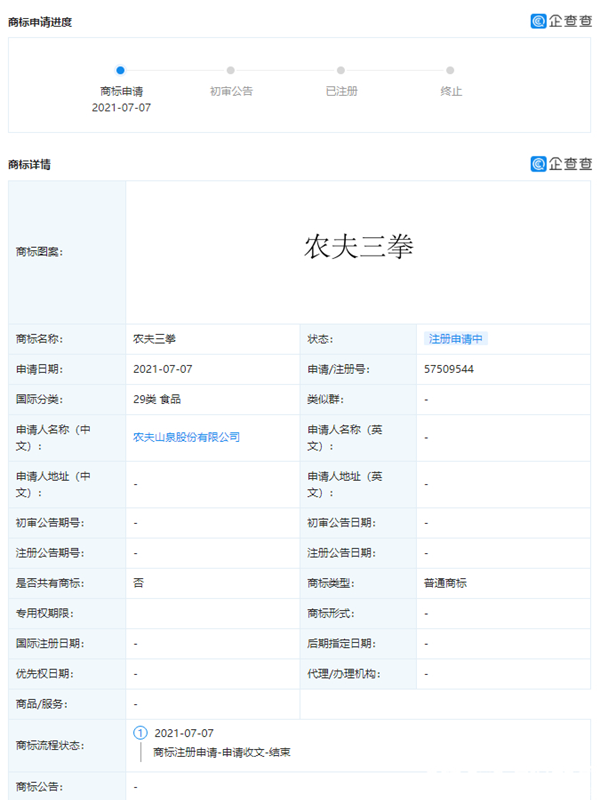Open the 农夫山泉股份有限公司 applicant link
The image size is (600, 800).
(186, 437)
